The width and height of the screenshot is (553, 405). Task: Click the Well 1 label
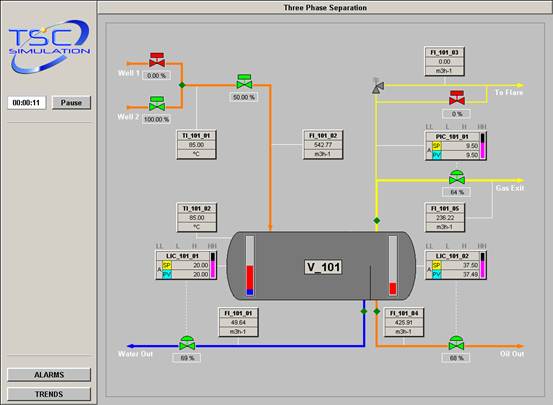click(128, 73)
